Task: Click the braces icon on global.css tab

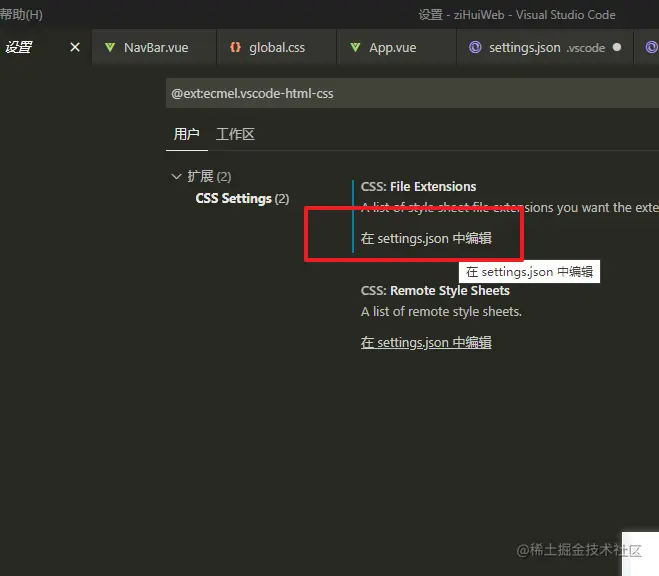Action: pyautogui.click(x=235, y=47)
